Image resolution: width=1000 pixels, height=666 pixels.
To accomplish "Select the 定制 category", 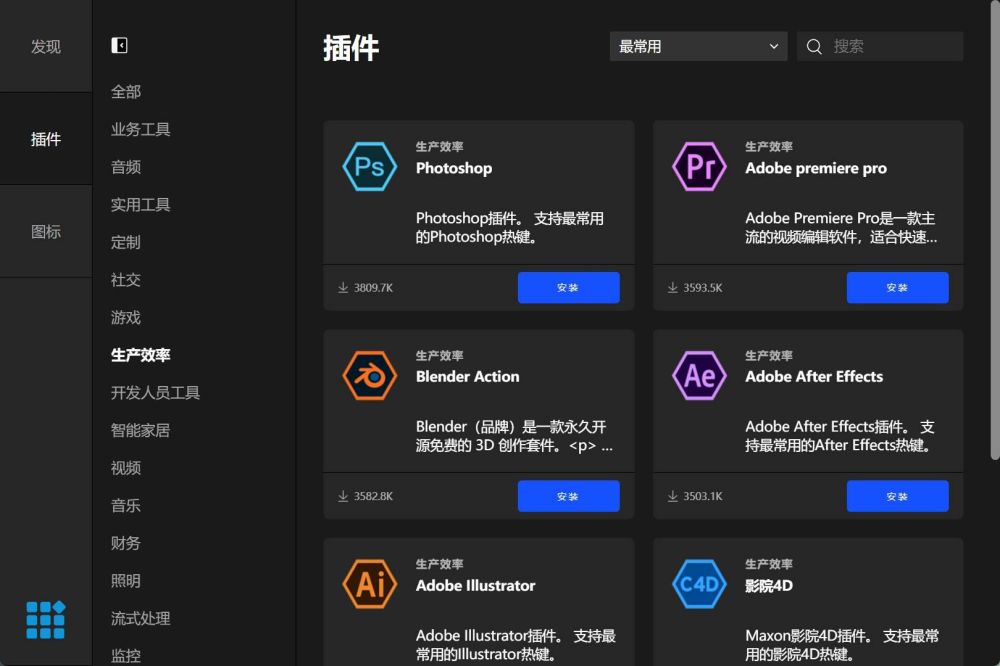I will pos(126,242).
